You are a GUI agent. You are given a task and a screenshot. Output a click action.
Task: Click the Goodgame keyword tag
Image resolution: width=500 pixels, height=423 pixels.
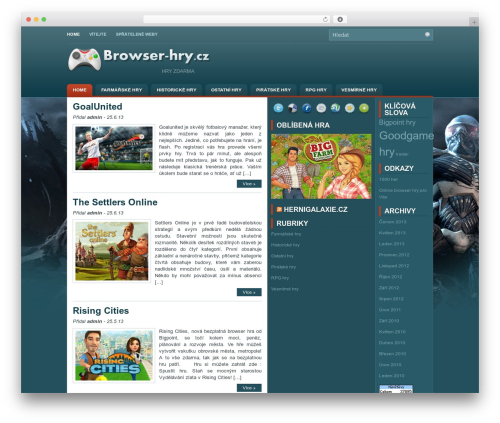(406, 136)
